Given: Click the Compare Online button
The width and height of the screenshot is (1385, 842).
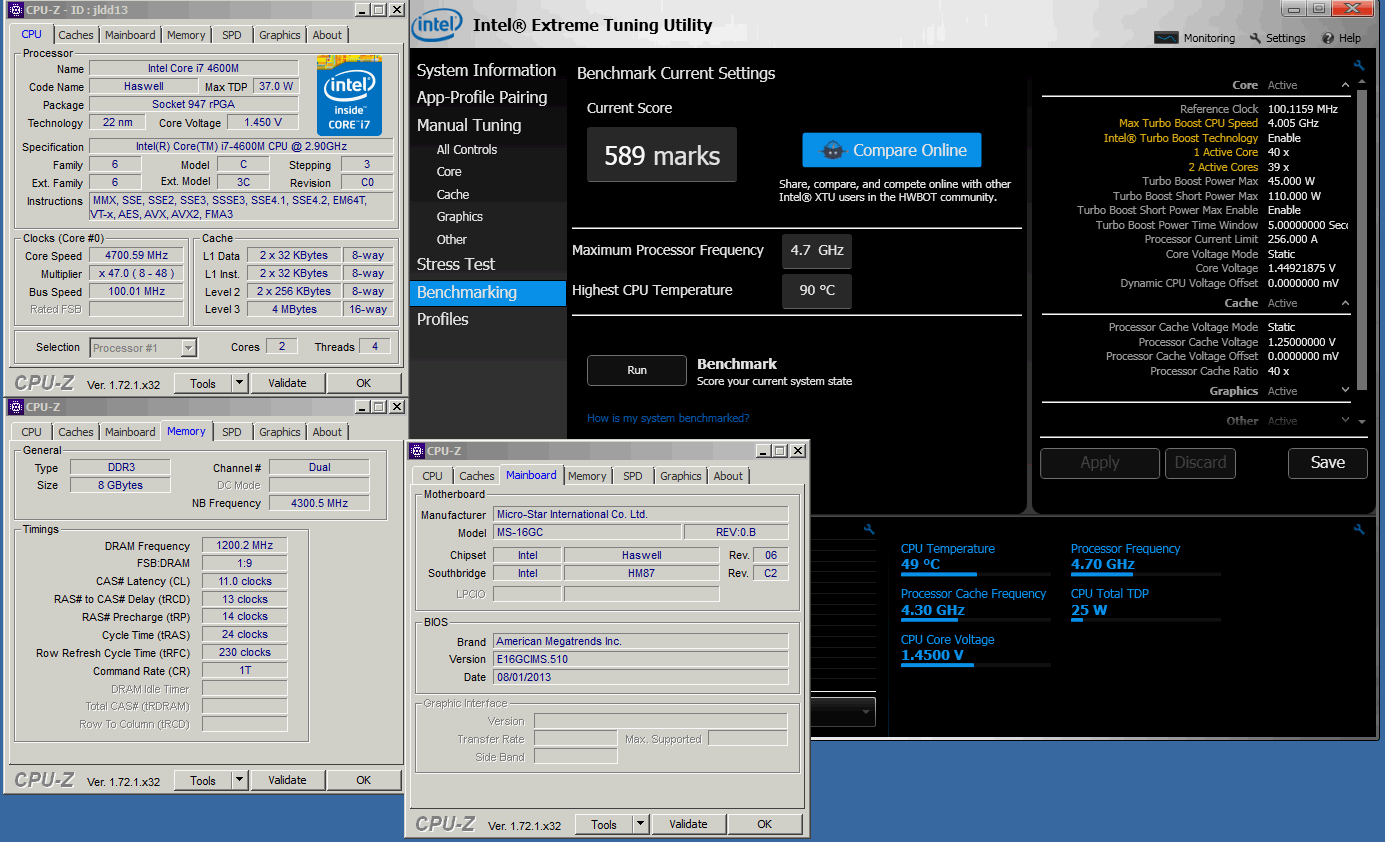Looking at the screenshot, I should (892, 150).
